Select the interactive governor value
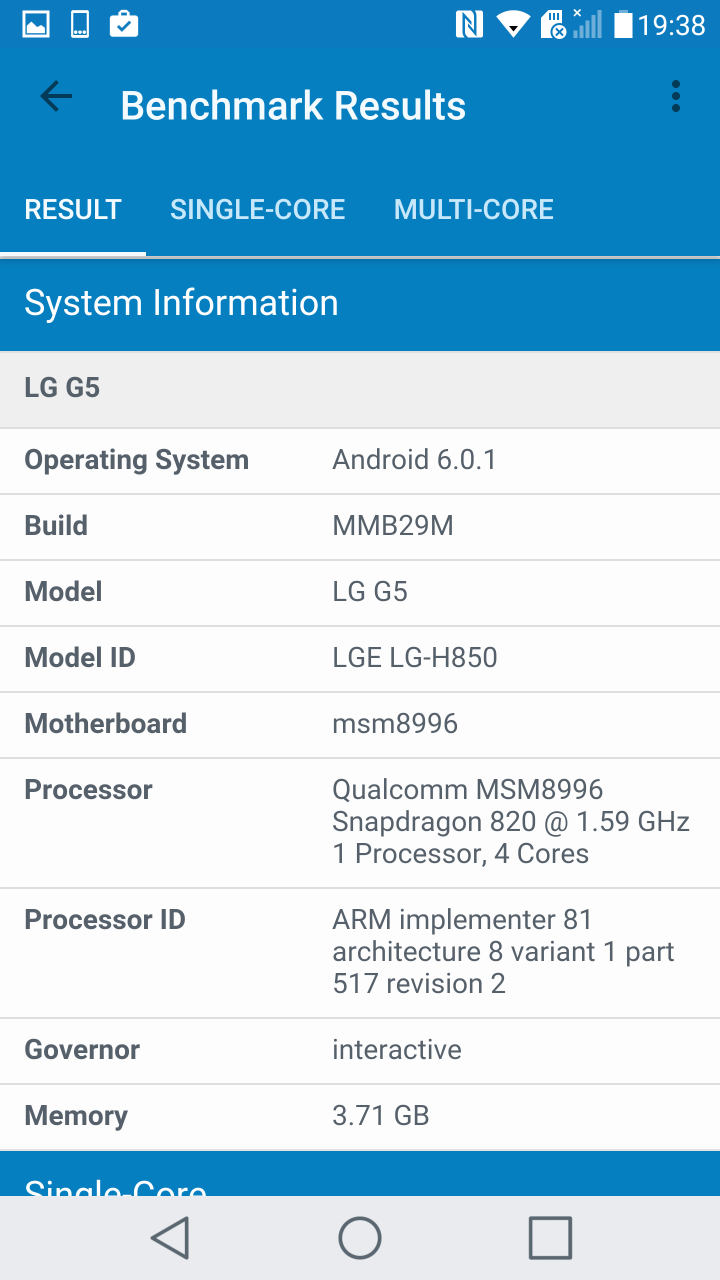 click(397, 1050)
